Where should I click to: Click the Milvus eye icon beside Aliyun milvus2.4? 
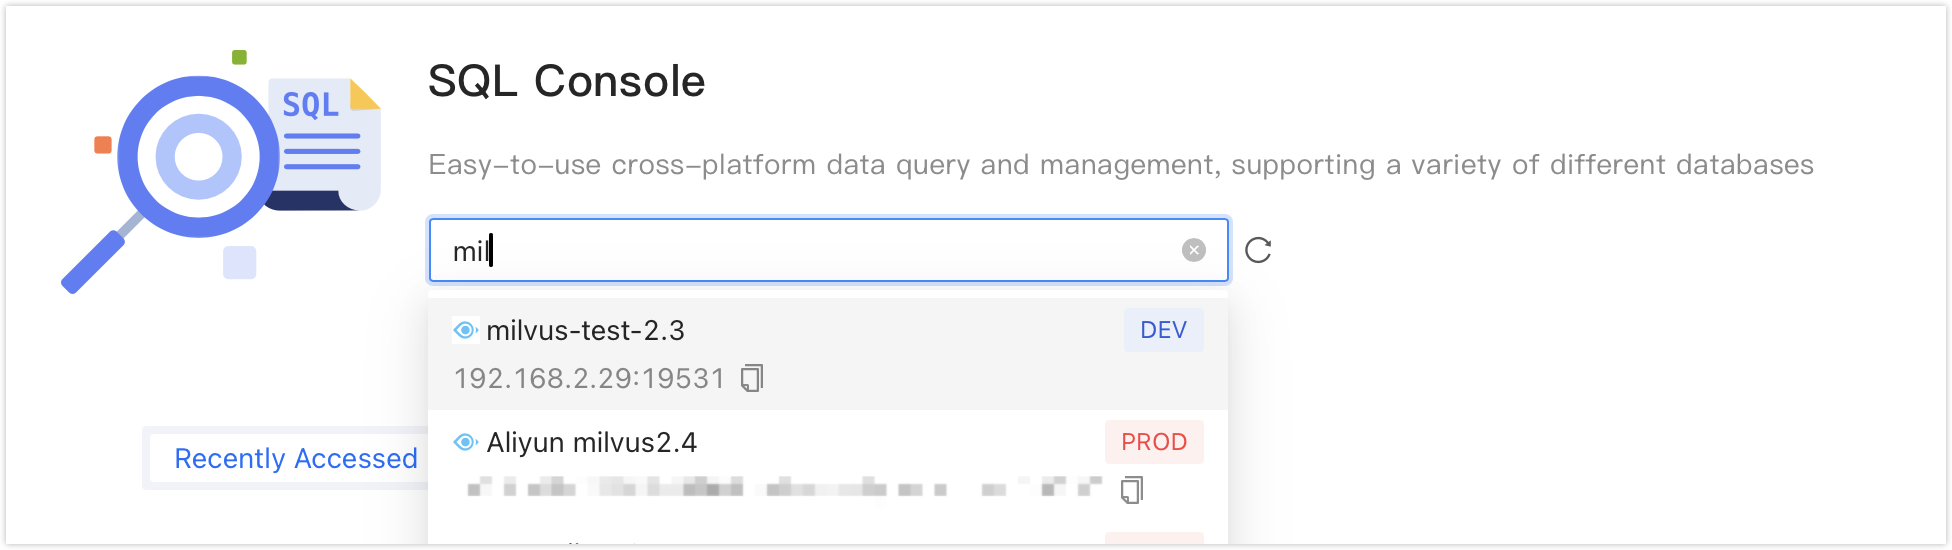coord(465,442)
